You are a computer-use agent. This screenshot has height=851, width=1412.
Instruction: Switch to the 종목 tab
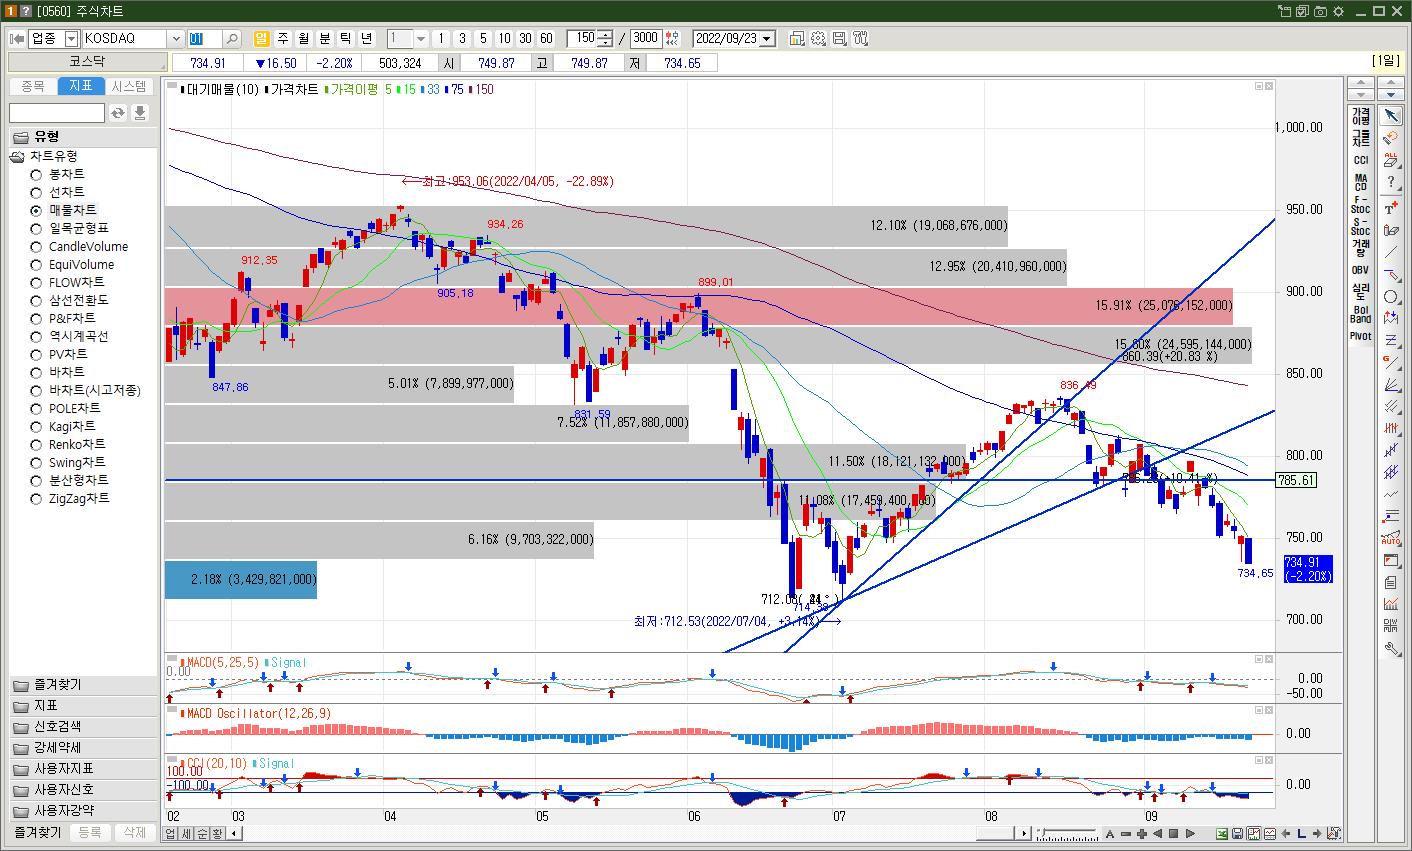pyautogui.click(x=33, y=86)
